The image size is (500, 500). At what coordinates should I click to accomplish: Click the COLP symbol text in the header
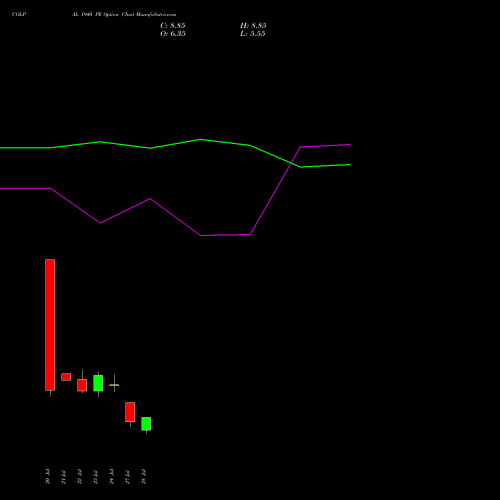pyautogui.click(x=19, y=14)
